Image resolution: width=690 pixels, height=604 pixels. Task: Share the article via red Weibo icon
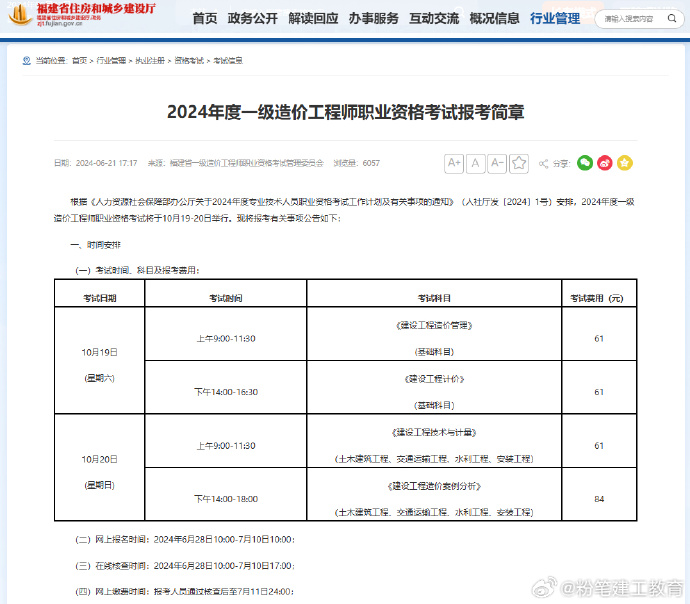click(x=605, y=163)
